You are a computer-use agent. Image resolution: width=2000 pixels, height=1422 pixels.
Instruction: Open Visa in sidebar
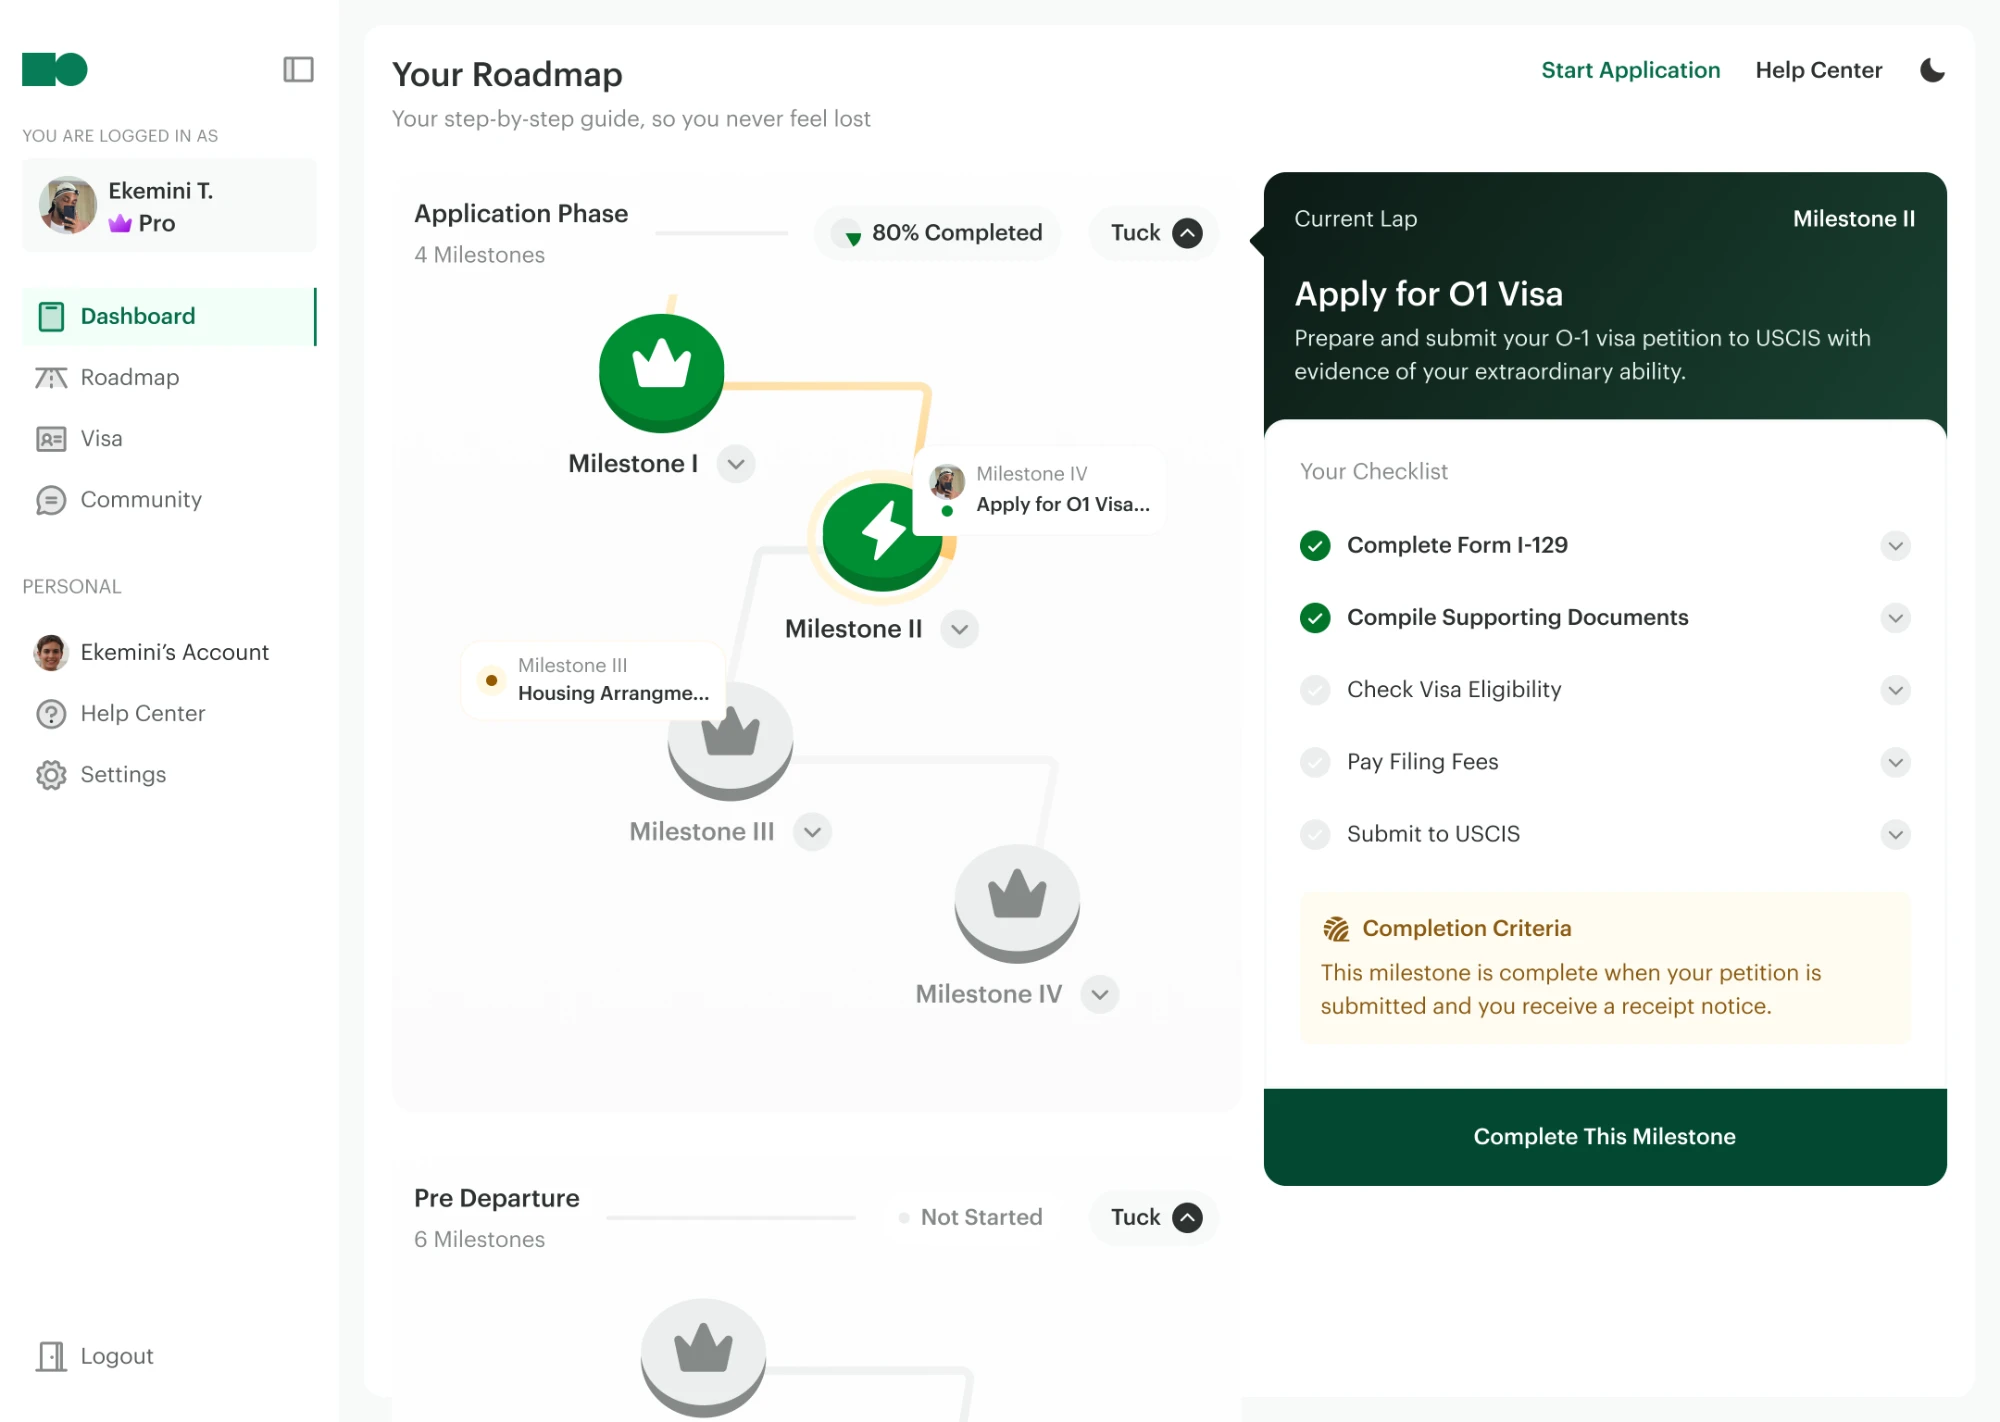[x=169, y=438]
